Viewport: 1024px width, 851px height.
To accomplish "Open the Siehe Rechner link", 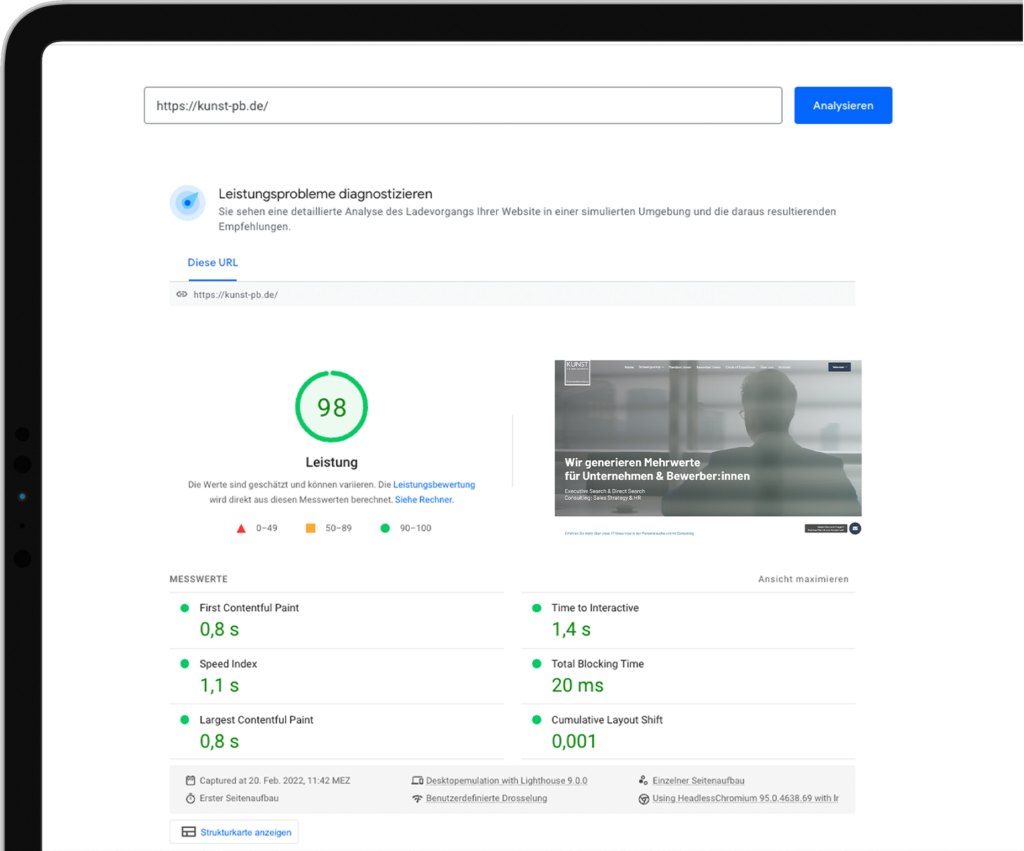I will [424, 500].
